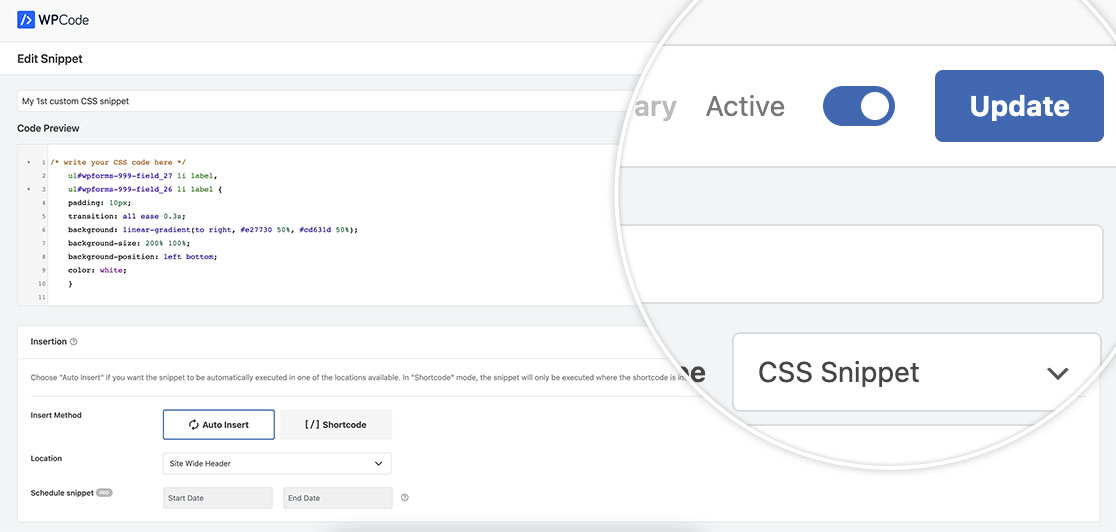Click the Edit Snippet heading
Image resolution: width=1116 pixels, height=532 pixels.
[x=50, y=59]
